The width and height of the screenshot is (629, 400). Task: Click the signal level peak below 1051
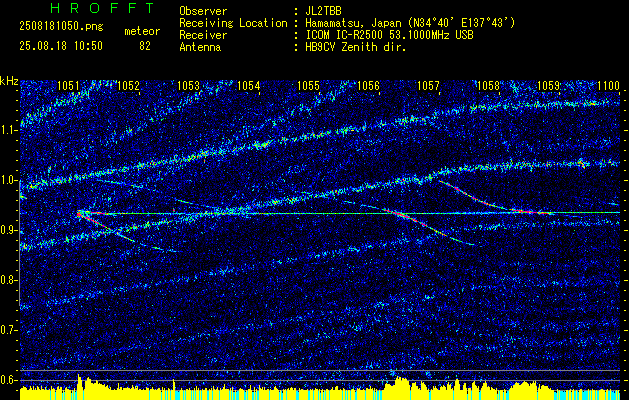coord(79,380)
